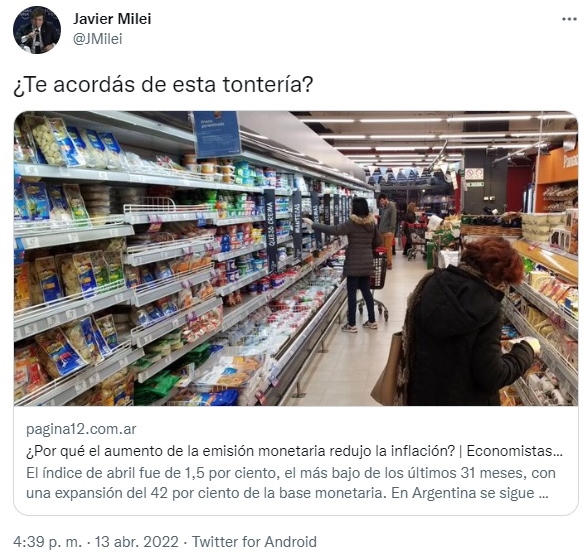The width and height of the screenshot is (585, 554).
Task: Open the pagina12.com.ar domain link
Action: pos(81,429)
